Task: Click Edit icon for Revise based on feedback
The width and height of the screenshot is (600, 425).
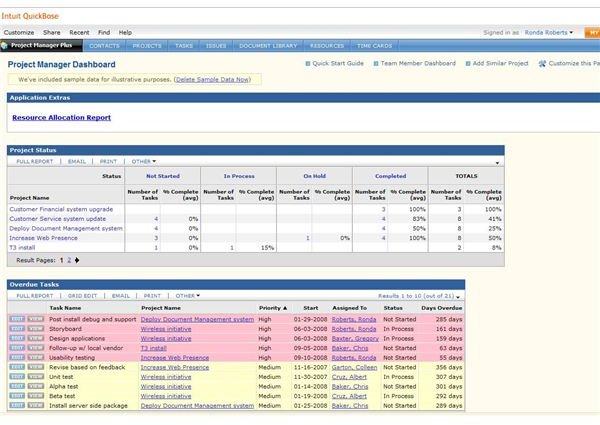Action: (17, 367)
